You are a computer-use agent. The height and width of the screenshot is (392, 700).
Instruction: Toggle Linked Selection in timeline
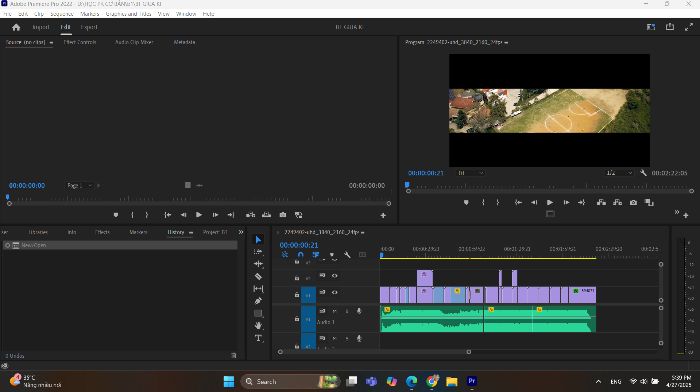tap(316, 255)
